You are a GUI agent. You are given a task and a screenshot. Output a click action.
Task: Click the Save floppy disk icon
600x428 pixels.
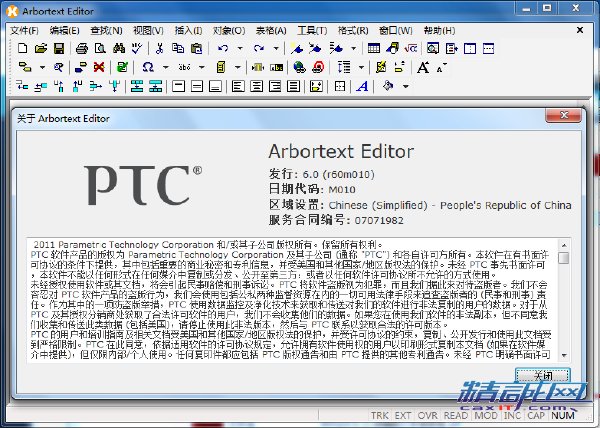click(x=59, y=48)
